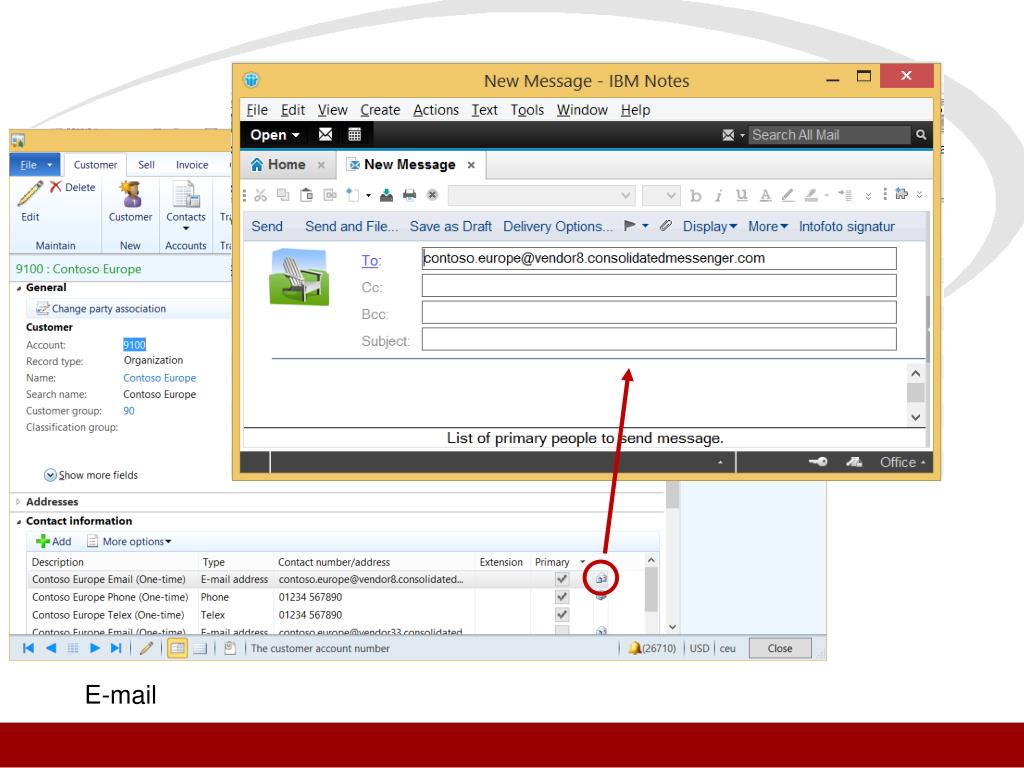Open the Create menu
Viewport: 1024px width, 768px height.
380,110
